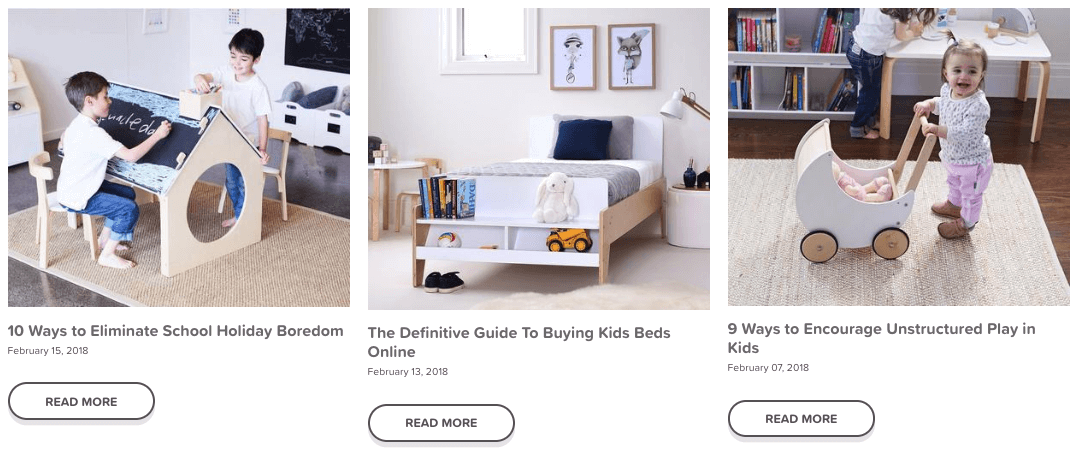The height and width of the screenshot is (452, 1077).
Task: Click READ MORE under School Holiday Boredom
Action: (x=81, y=402)
